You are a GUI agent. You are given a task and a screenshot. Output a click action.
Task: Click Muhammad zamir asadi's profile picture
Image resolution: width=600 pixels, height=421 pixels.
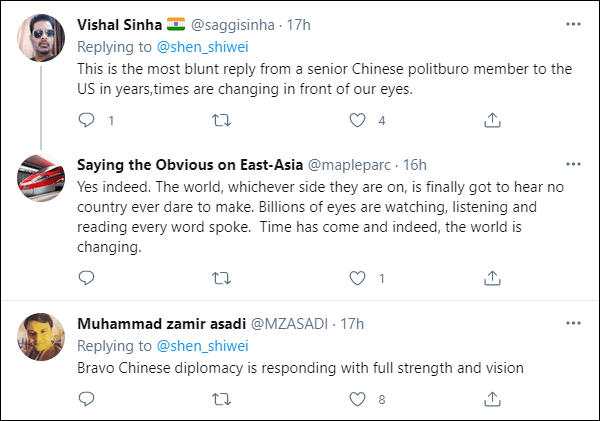(42, 339)
